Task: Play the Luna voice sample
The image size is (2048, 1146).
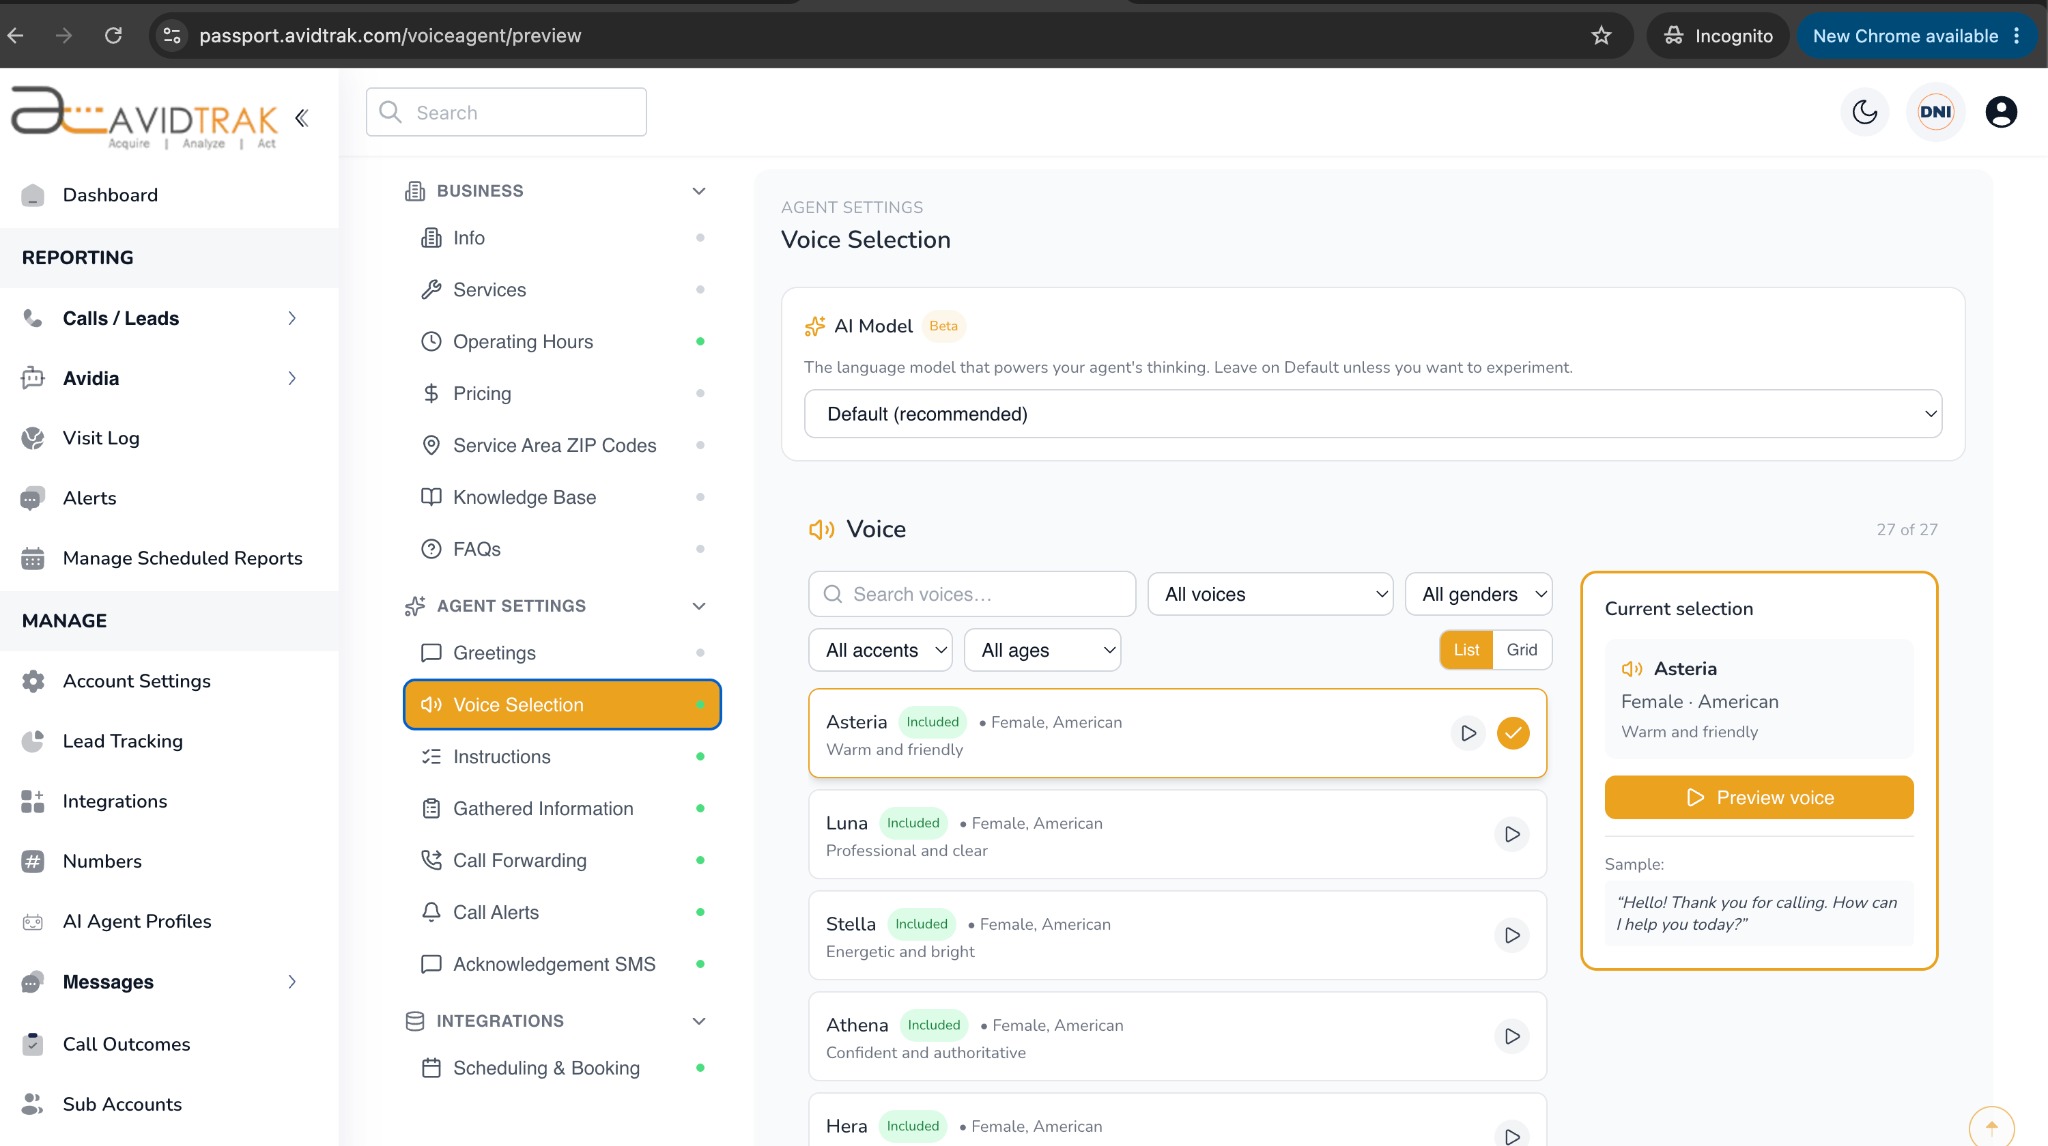Action: [x=1512, y=834]
